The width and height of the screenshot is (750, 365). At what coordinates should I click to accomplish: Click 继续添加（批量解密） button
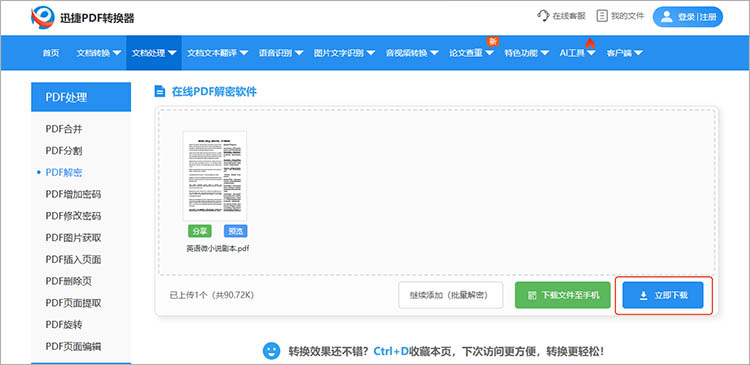point(451,295)
